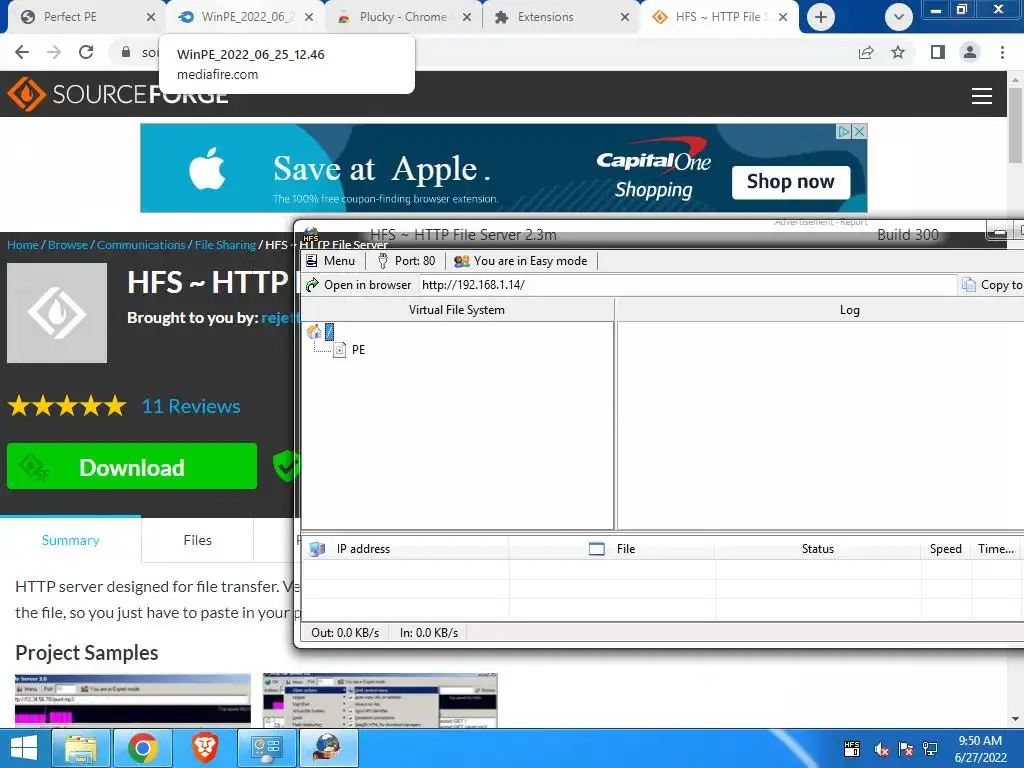Click the lock icon in the address bar
Image resolution: width=1024 pixels, height=768 pixels.
pyautogui.click(x=125, y=52)
